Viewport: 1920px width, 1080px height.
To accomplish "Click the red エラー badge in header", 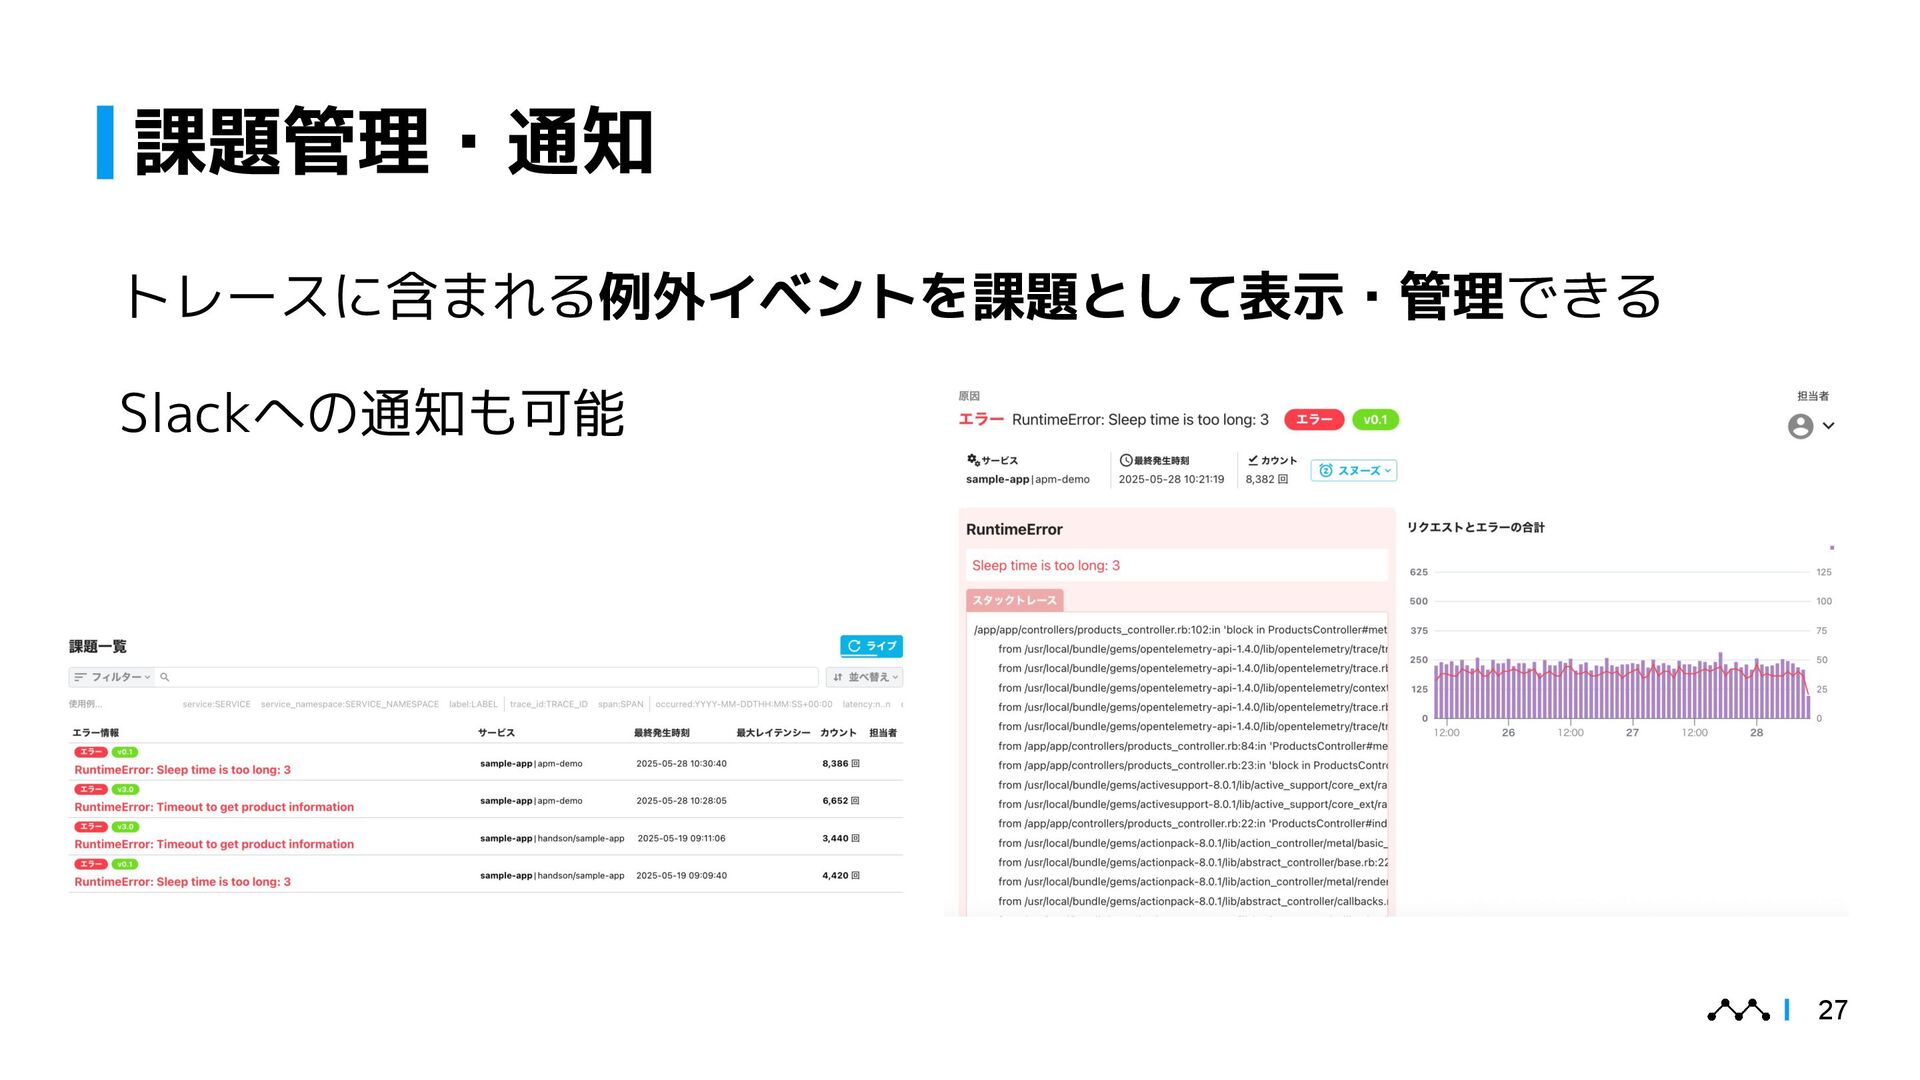I will tap(1313, 420).
